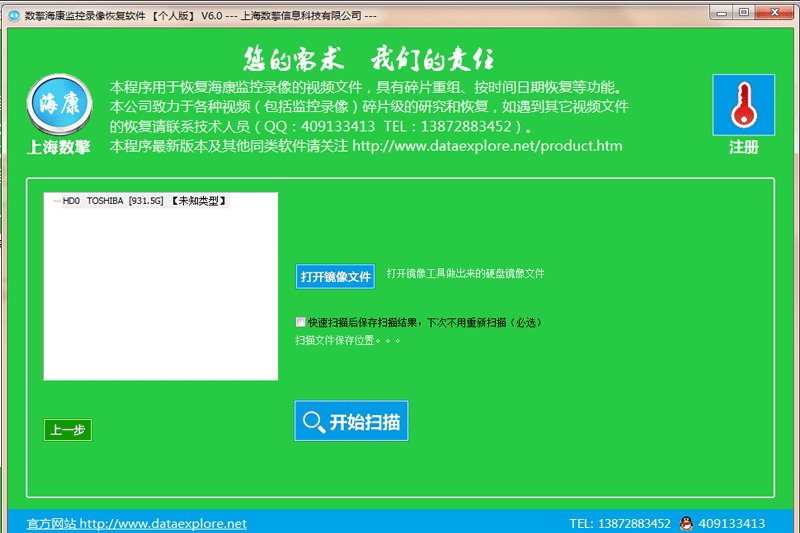Enable save scan results checkbox
Viewport: 800px width, 533px height.
point(301,322)
